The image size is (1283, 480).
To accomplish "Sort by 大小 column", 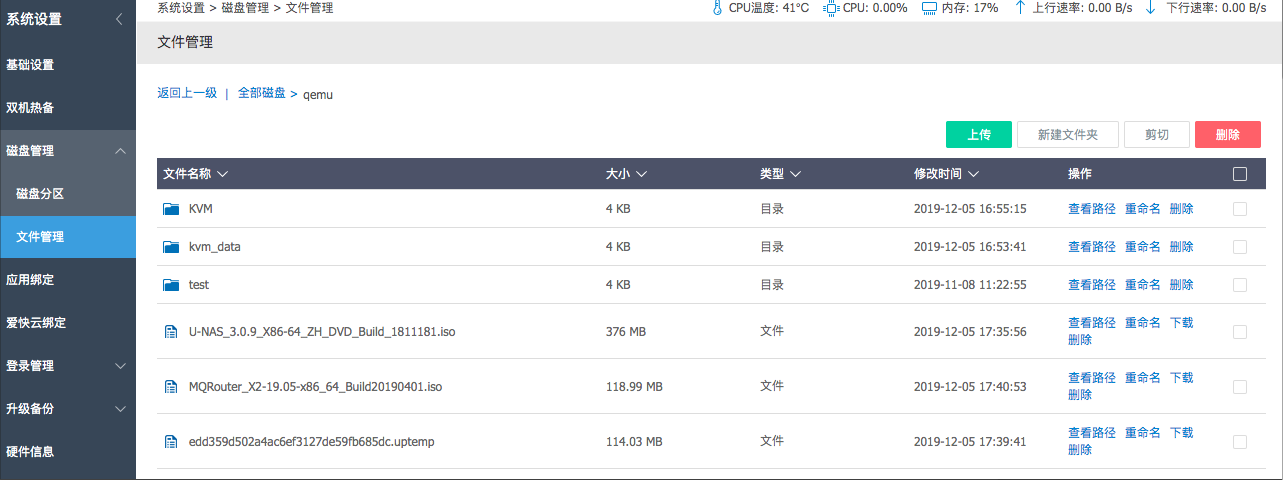I will coord(626,174).
